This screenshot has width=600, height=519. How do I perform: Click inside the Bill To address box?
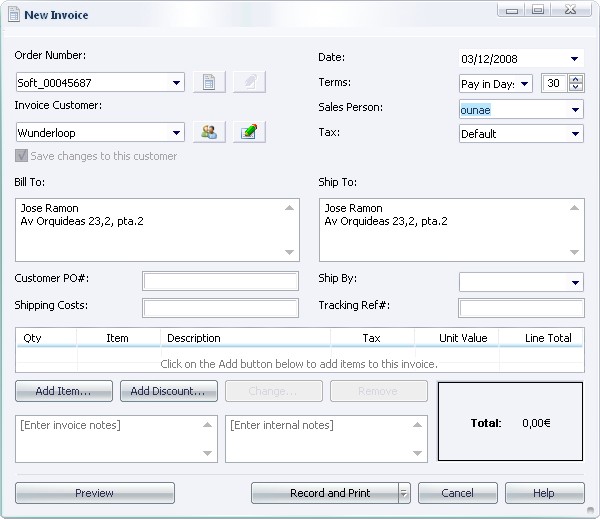(157, 230)
